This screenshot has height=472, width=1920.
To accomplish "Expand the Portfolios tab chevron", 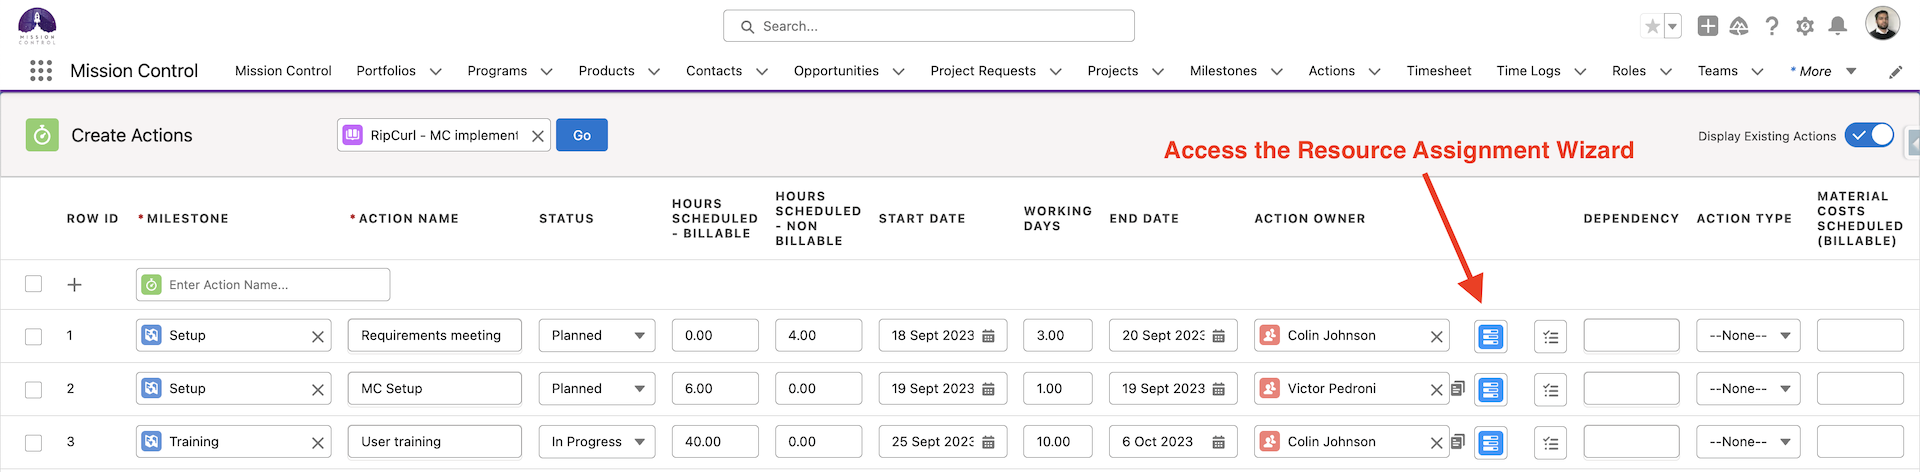I will (x=436, y=72).
